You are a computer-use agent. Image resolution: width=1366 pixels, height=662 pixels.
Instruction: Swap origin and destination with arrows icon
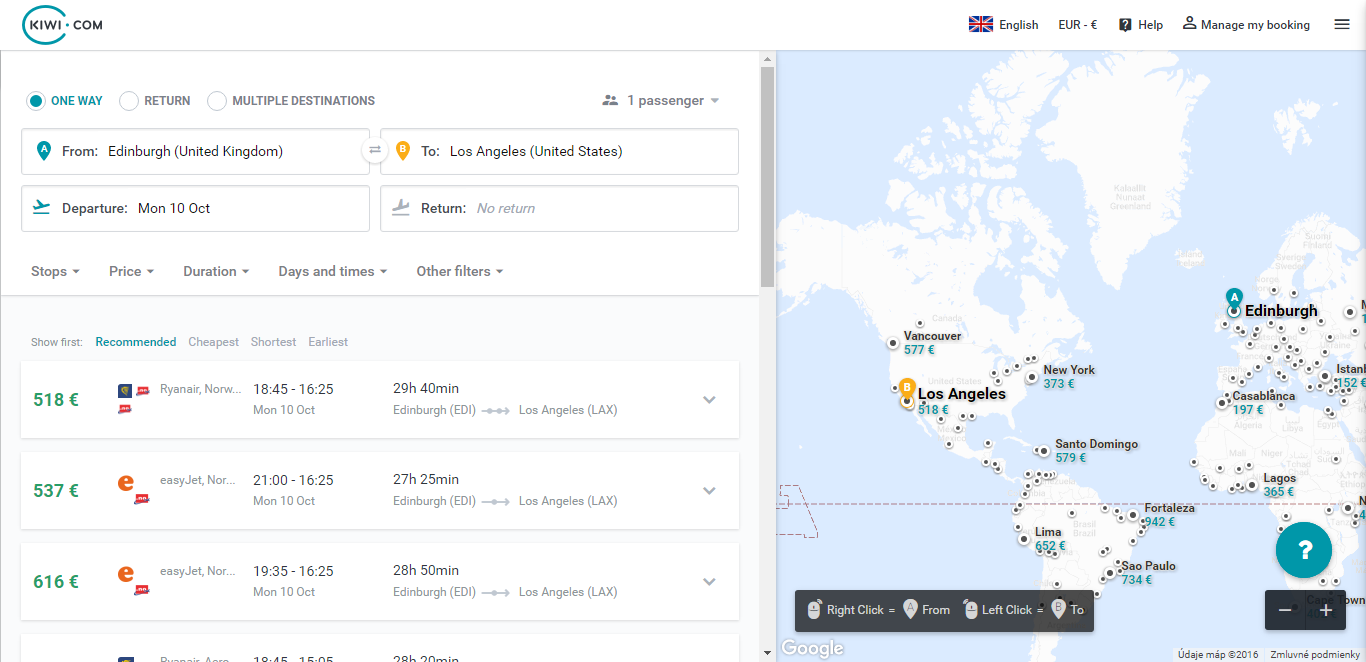(x=375, y=151)
